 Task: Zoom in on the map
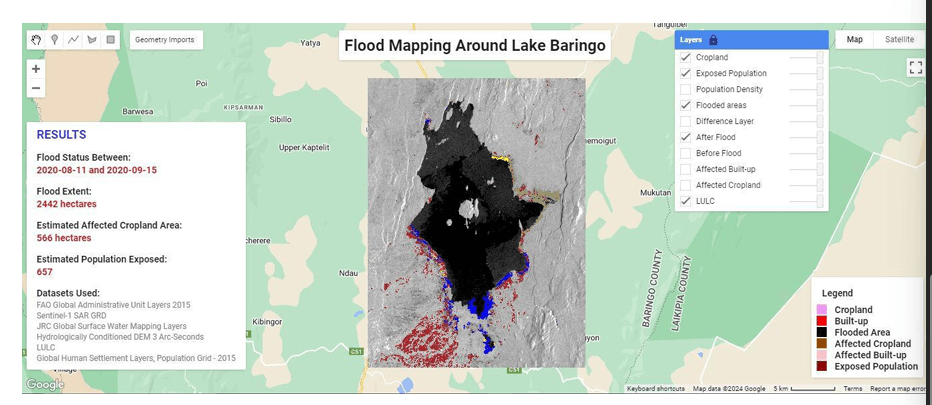[x=36, y=69]
